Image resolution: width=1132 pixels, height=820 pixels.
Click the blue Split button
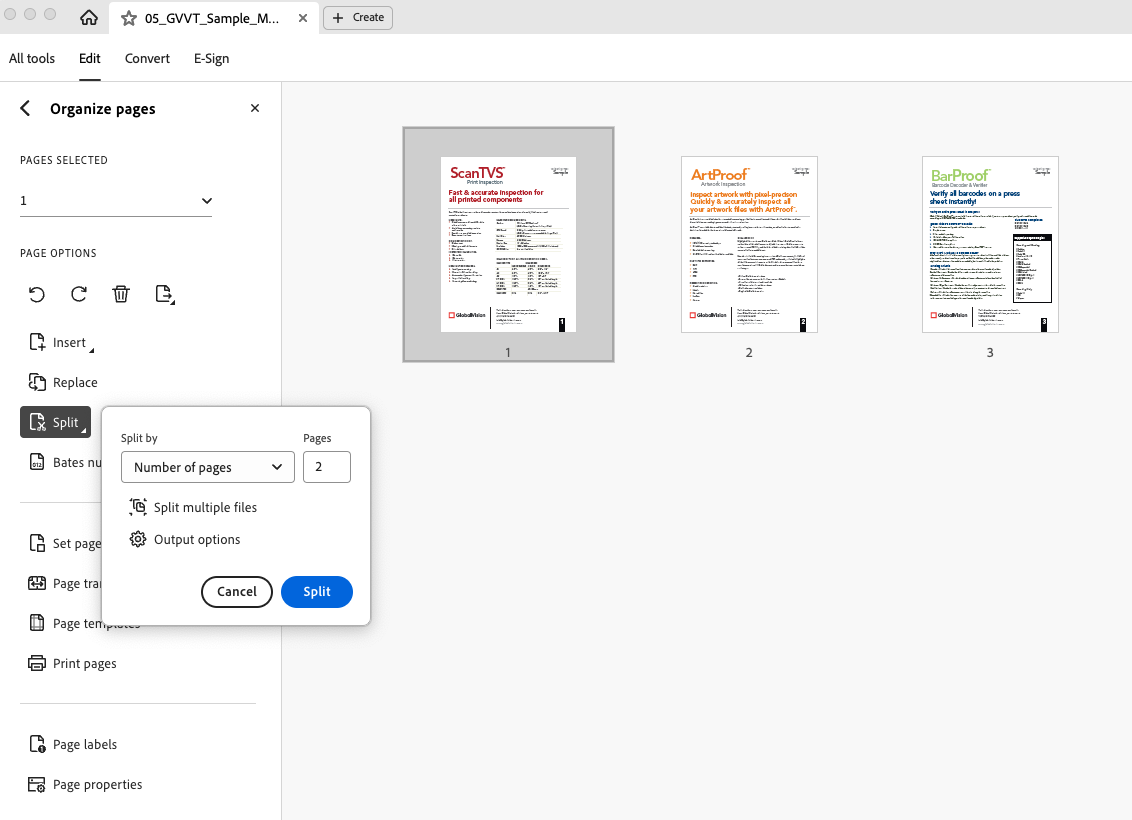point(317,592)
